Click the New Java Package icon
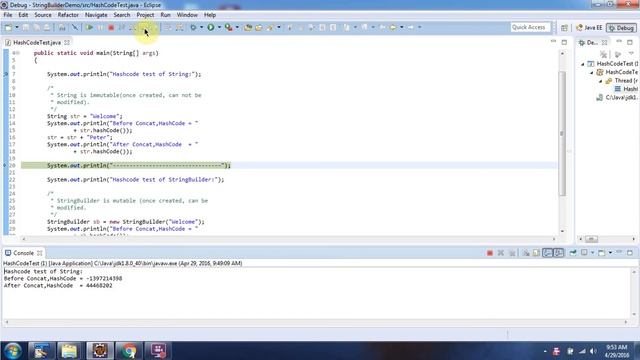The image size is (640, 360). (x=248, y=27)
